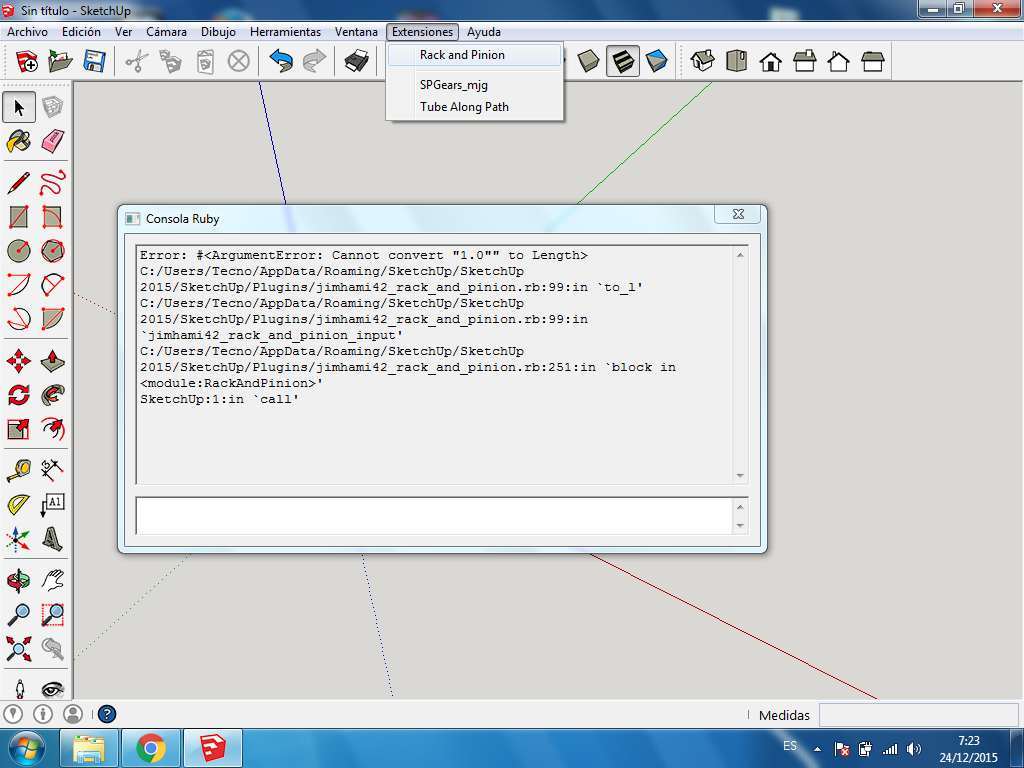Select the Zoom Window tool

pos(52,614)
